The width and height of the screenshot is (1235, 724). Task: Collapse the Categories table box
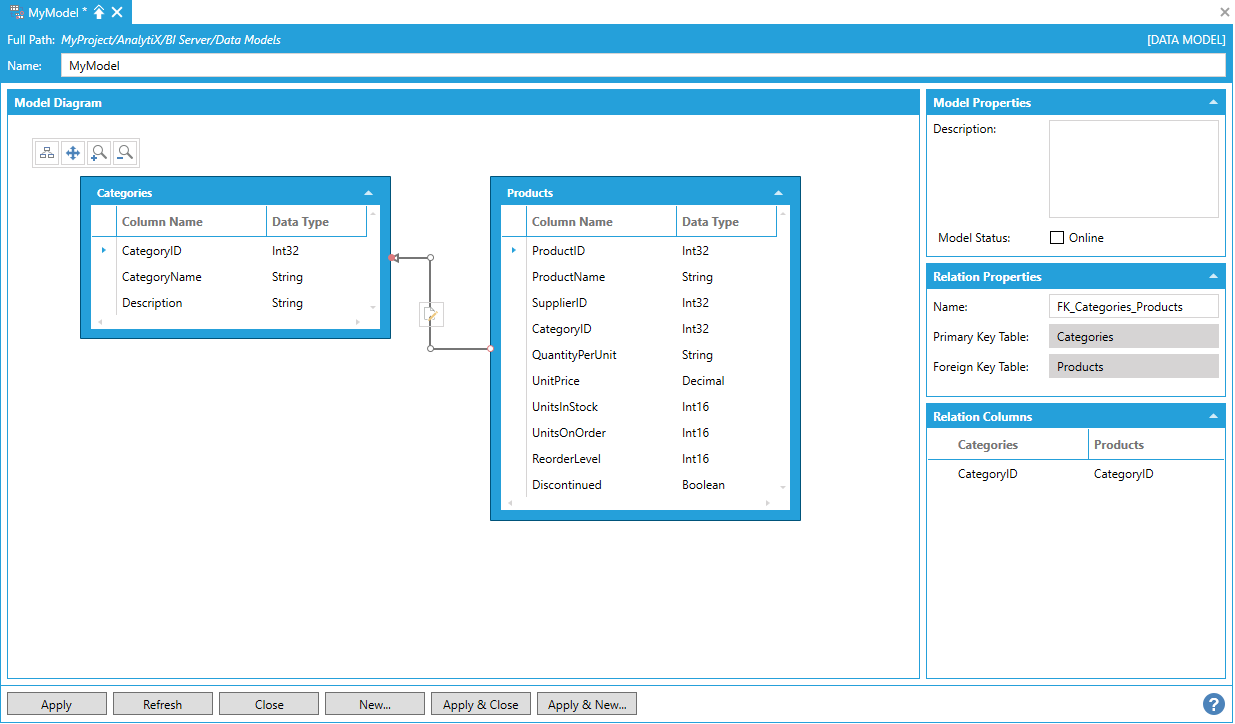tap(368, 193)
